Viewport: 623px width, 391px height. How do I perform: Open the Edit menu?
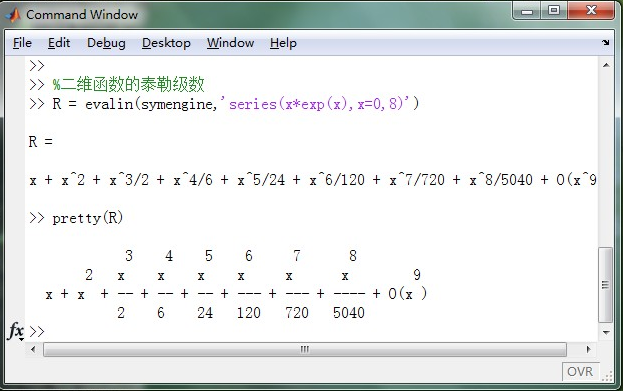[x=59, y=43]
